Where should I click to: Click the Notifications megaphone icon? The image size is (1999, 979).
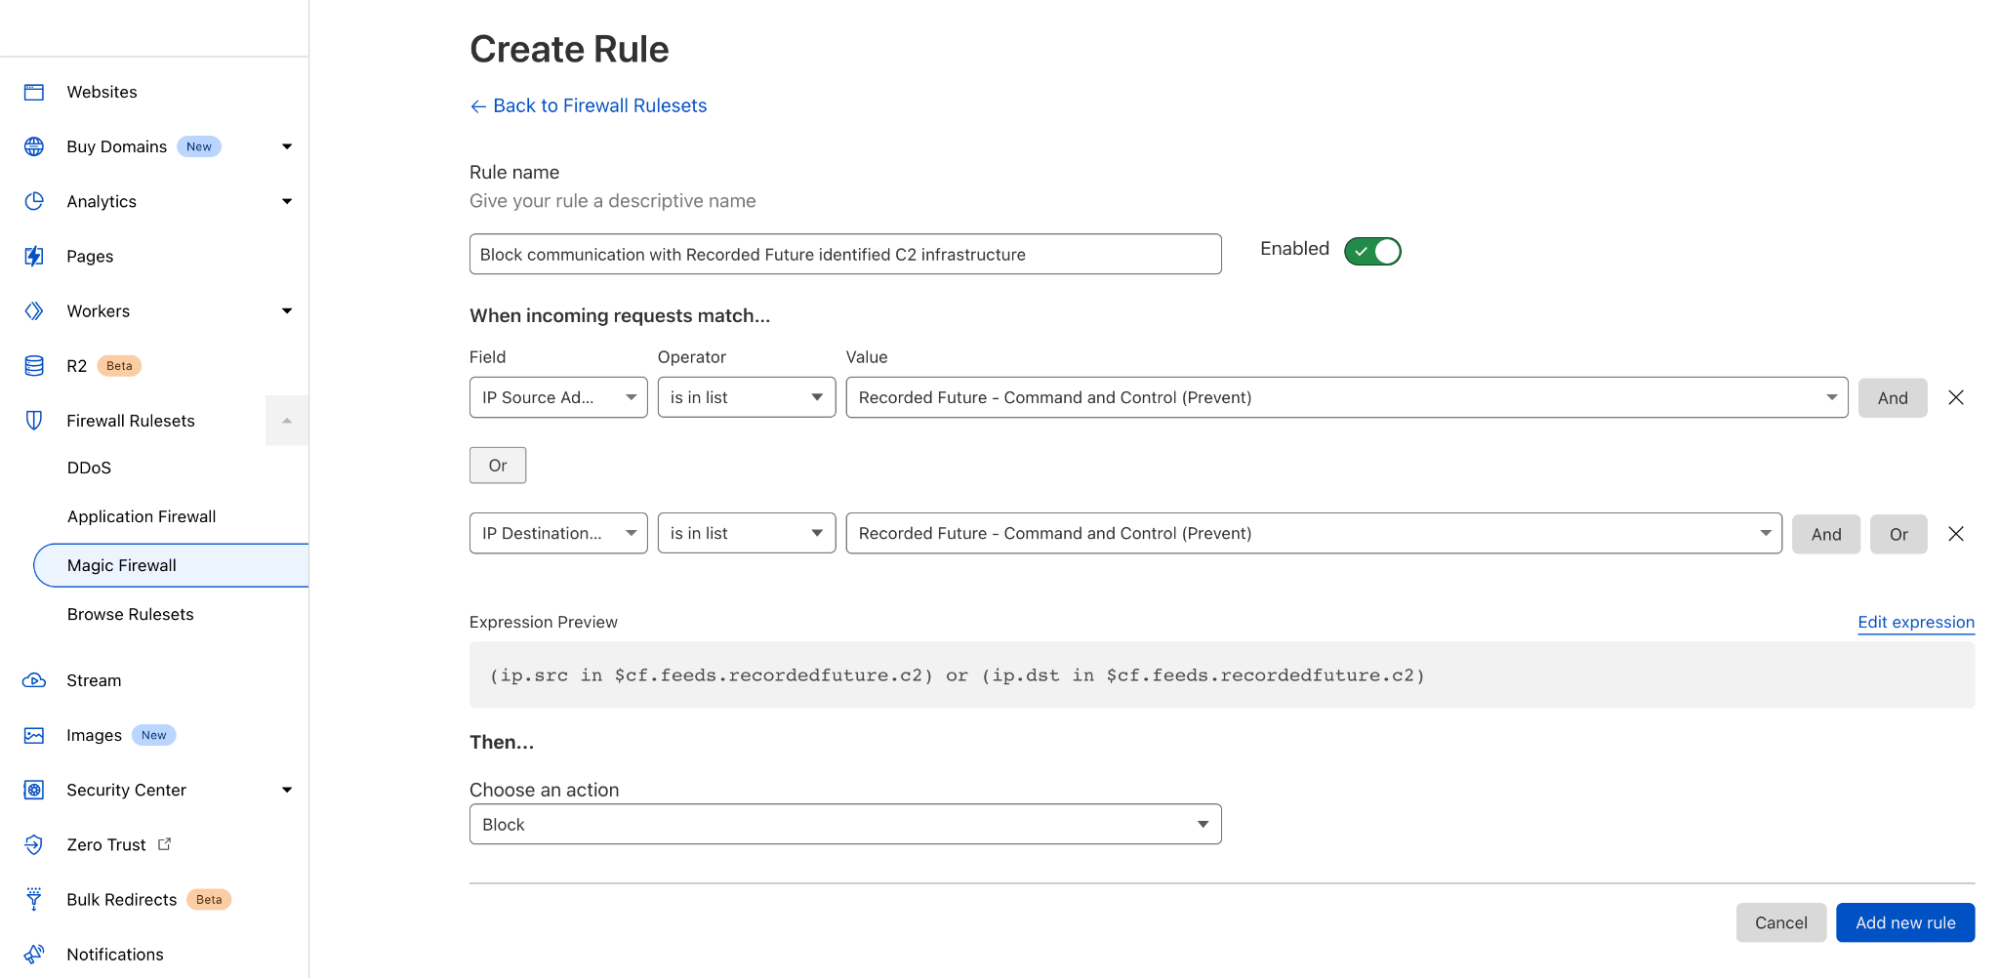[x=34, y=954]
